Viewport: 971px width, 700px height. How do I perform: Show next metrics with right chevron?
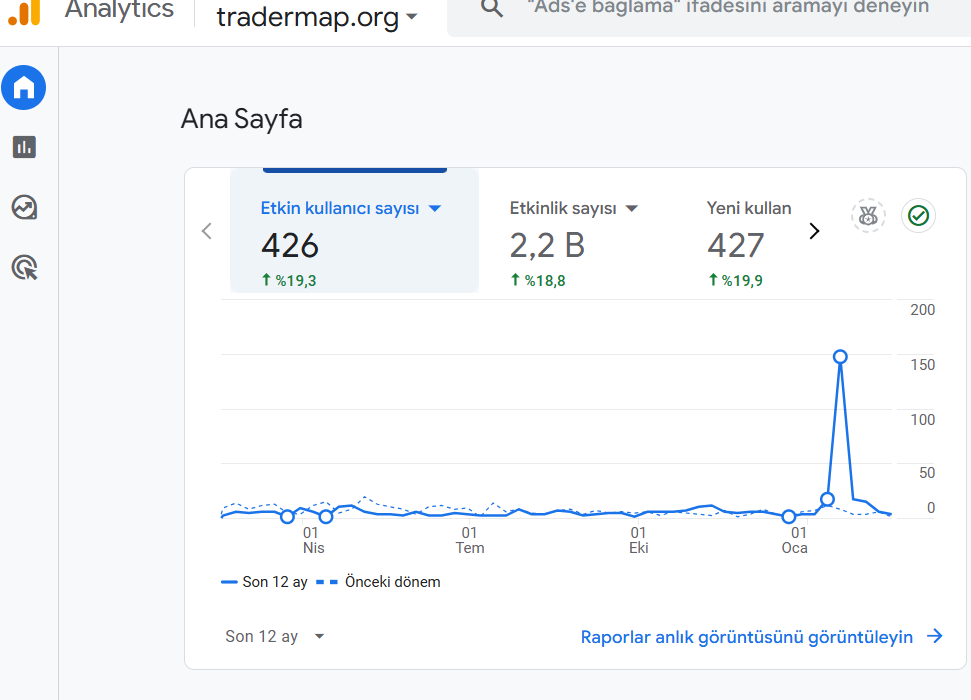(x=814, y=231)
